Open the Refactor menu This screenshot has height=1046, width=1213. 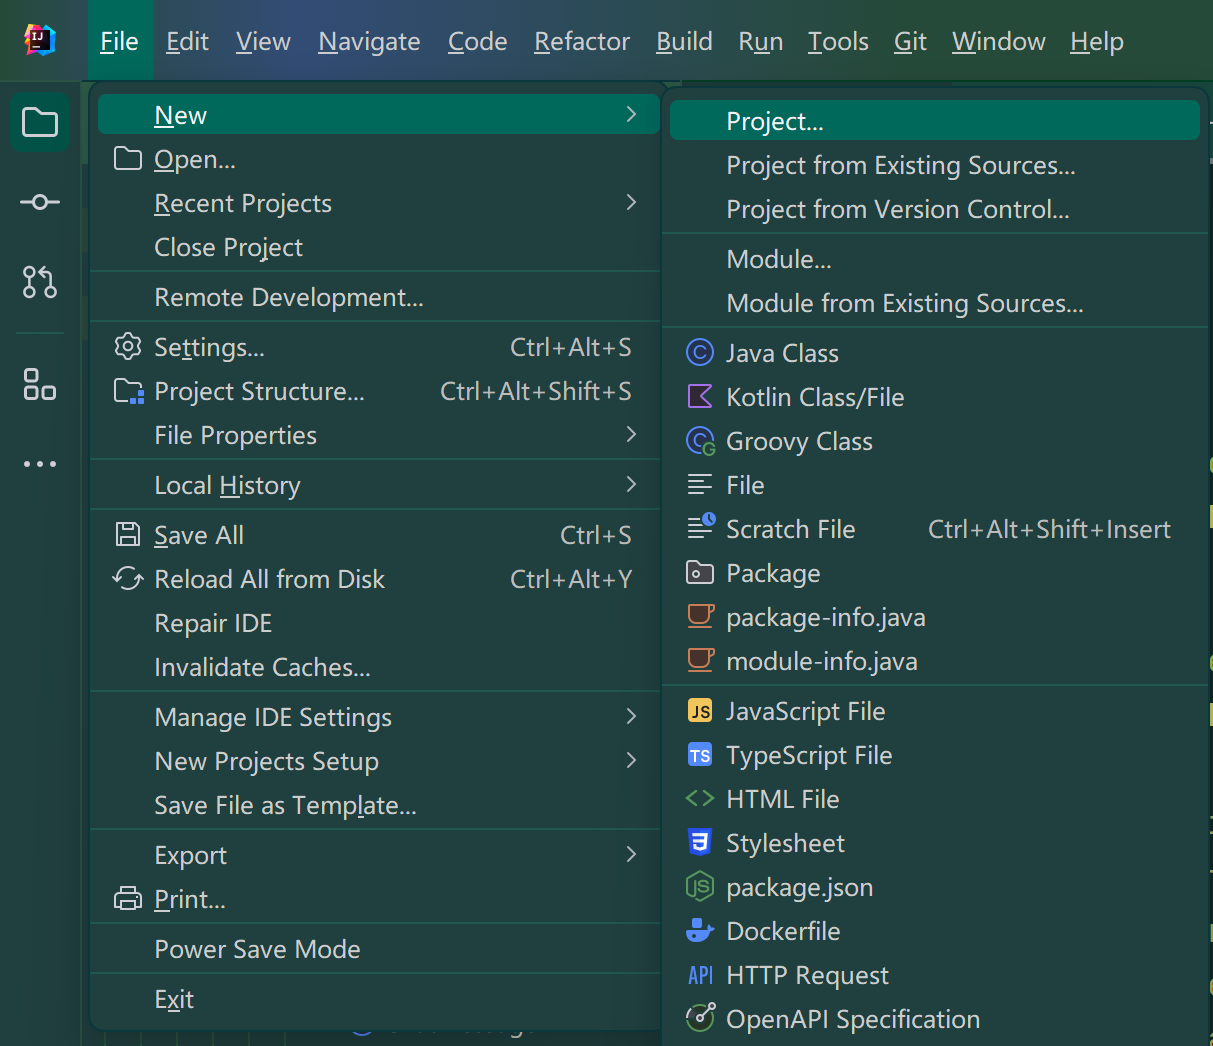click(582, 41)
